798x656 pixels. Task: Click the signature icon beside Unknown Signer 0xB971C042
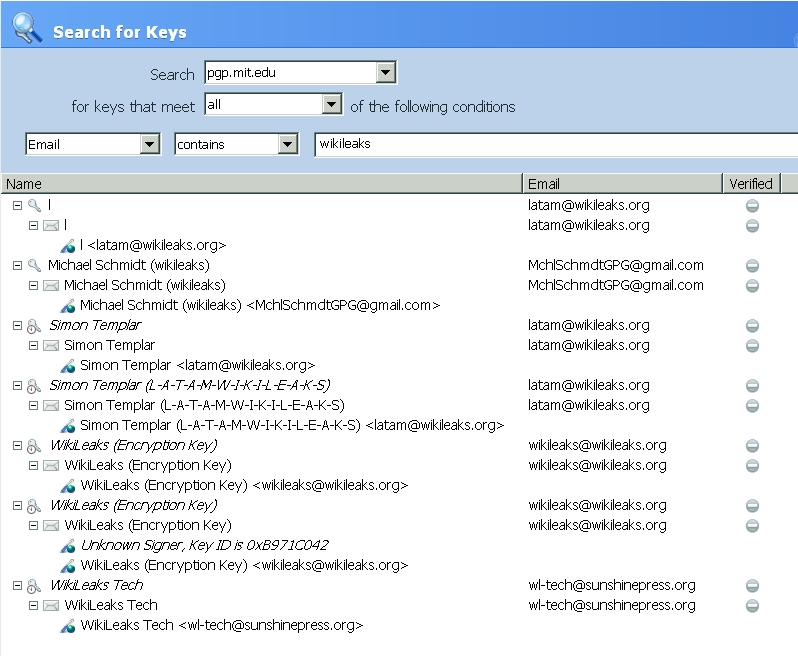(x=68, y=546)
